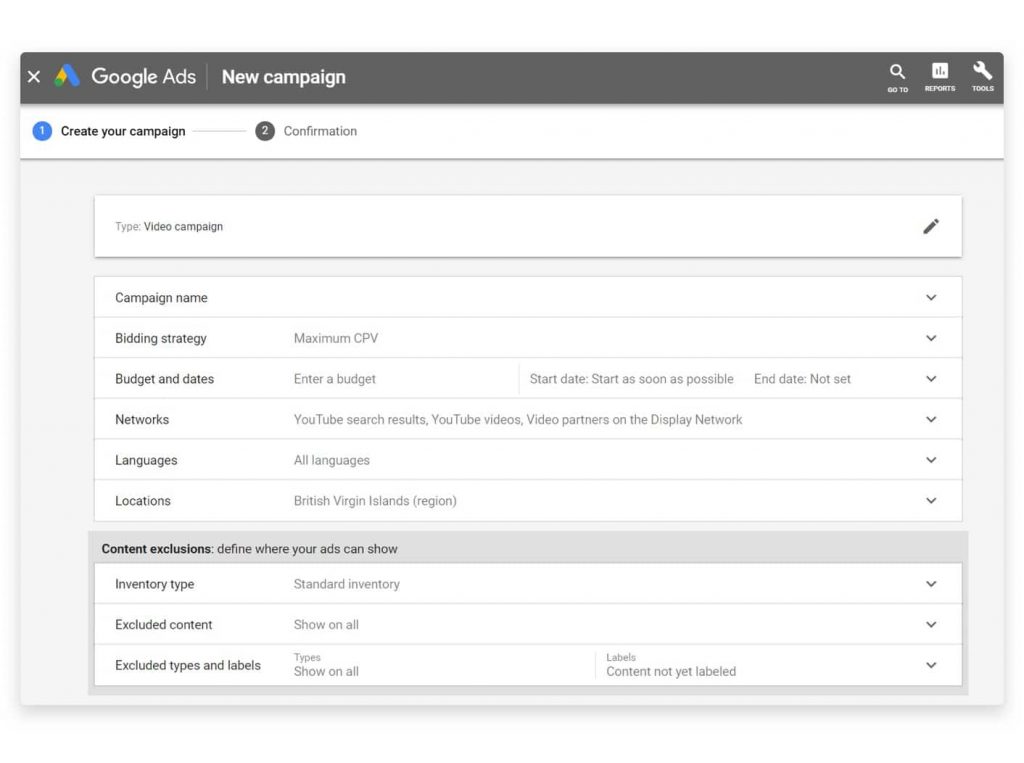The height and width of the screenshot is (763, 1024).
Task: Expand the Locations row chevron
Action: [931, 500]
